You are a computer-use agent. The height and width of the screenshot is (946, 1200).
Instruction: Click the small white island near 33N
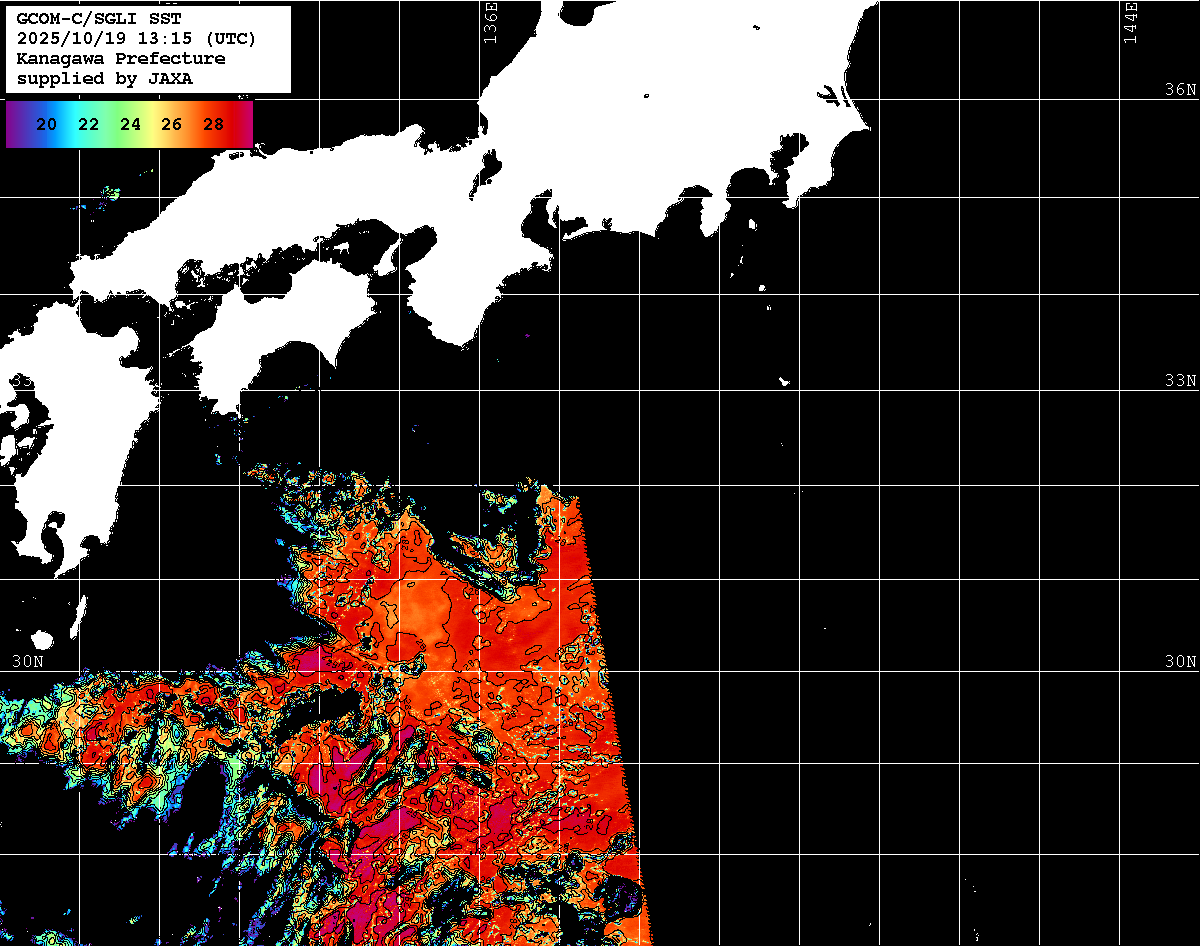[785, 381]
